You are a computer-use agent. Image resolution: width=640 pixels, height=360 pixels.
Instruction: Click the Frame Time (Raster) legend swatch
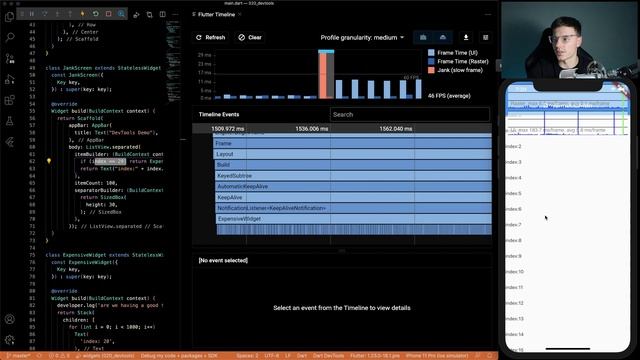click(431, 61)
